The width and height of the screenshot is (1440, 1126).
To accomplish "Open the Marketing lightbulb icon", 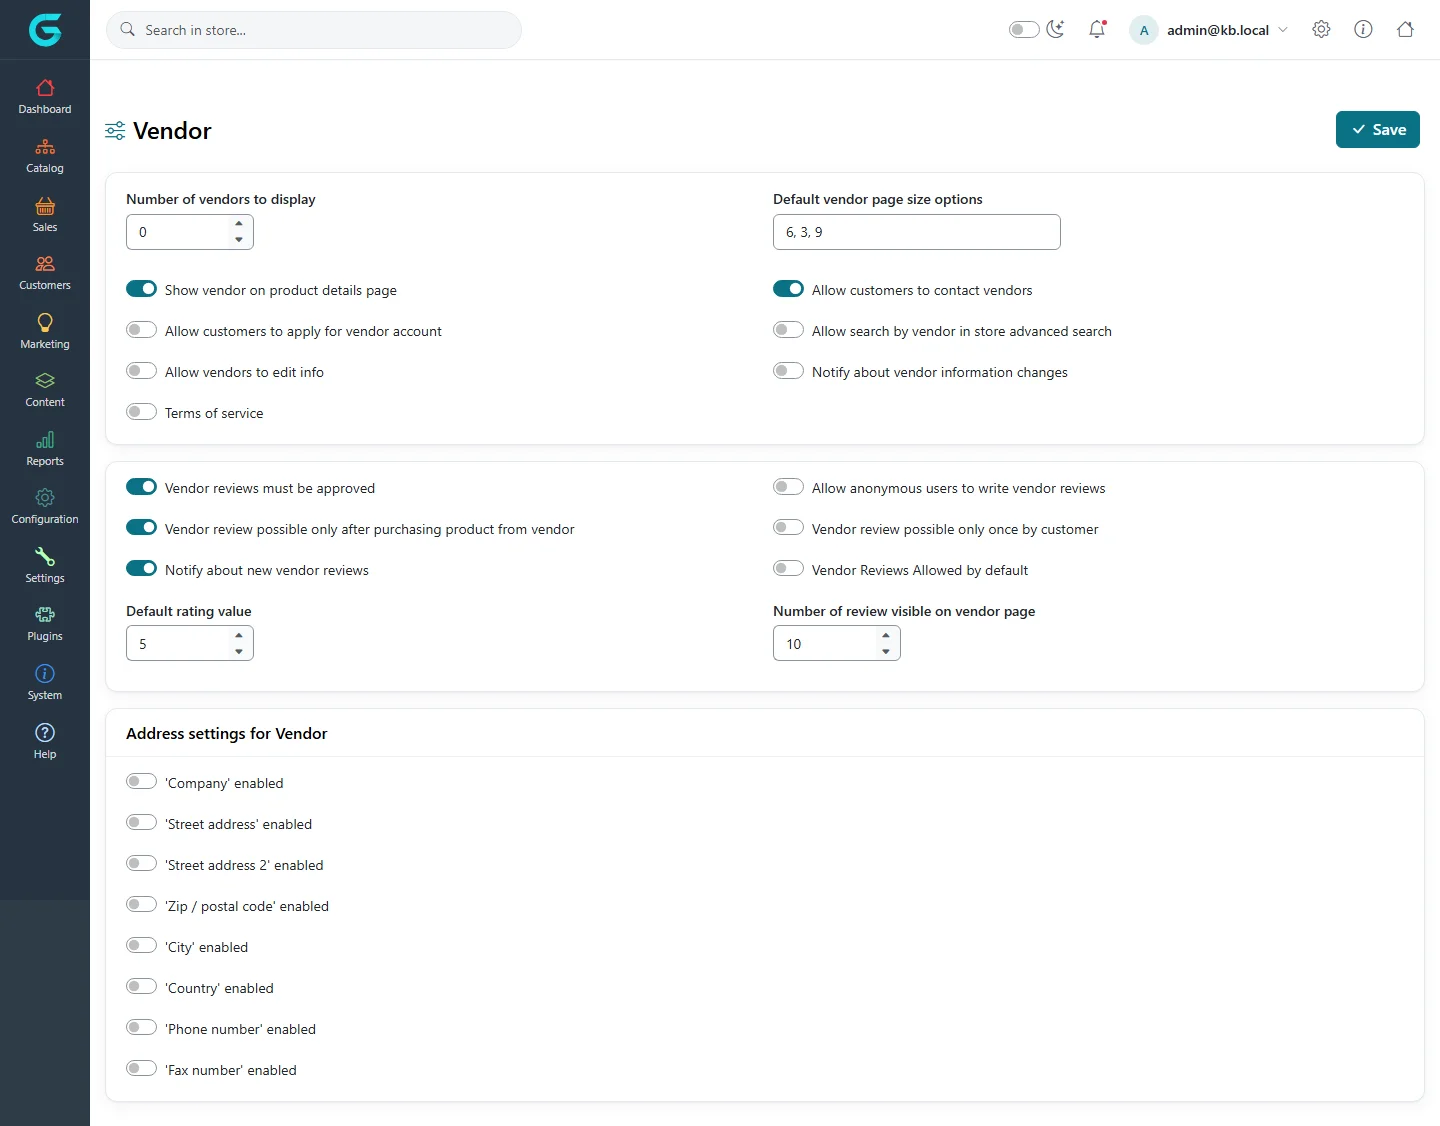I will click(x=45, y=322).
